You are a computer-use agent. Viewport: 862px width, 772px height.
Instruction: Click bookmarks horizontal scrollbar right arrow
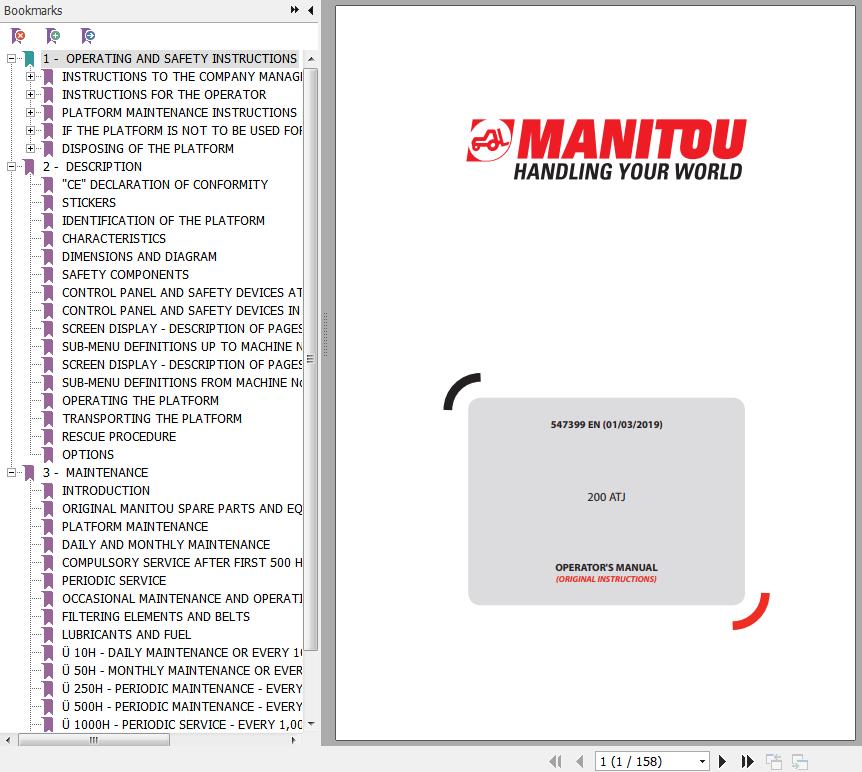click(x=294, y=740)
